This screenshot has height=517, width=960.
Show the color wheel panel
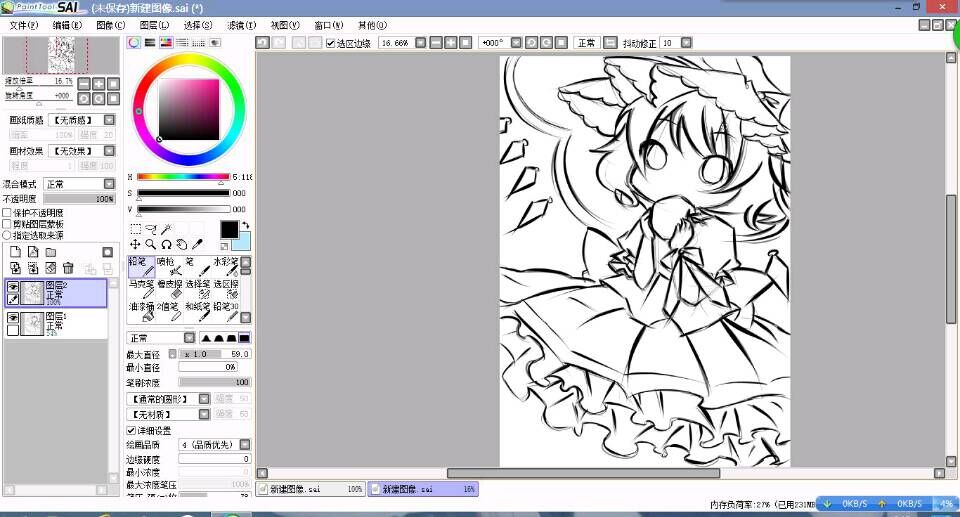pos(133,43)
